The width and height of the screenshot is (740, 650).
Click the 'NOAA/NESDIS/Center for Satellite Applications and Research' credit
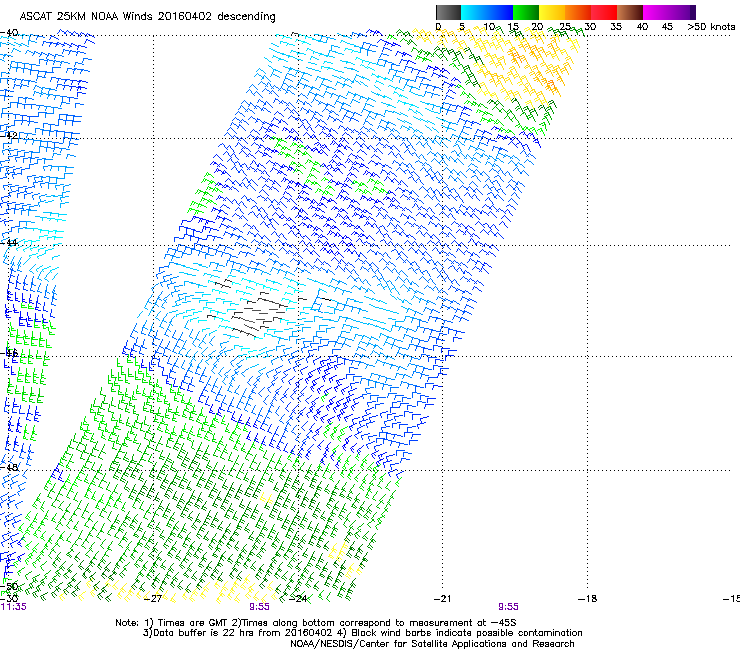click(432, 644)
